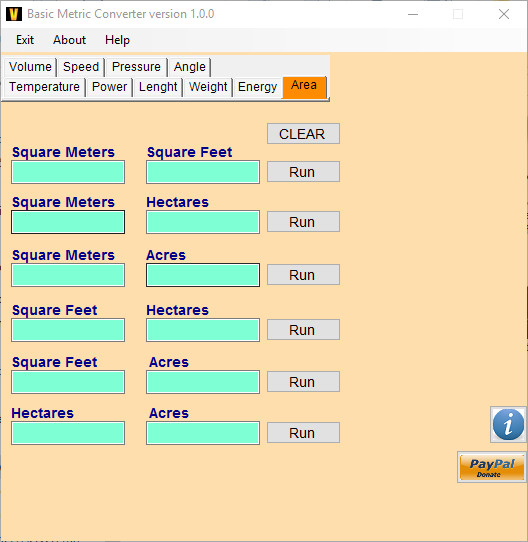Run Hectares to Acres conversion
The image size is (528, 542).
pyautogui.click(x=303, y=433)
